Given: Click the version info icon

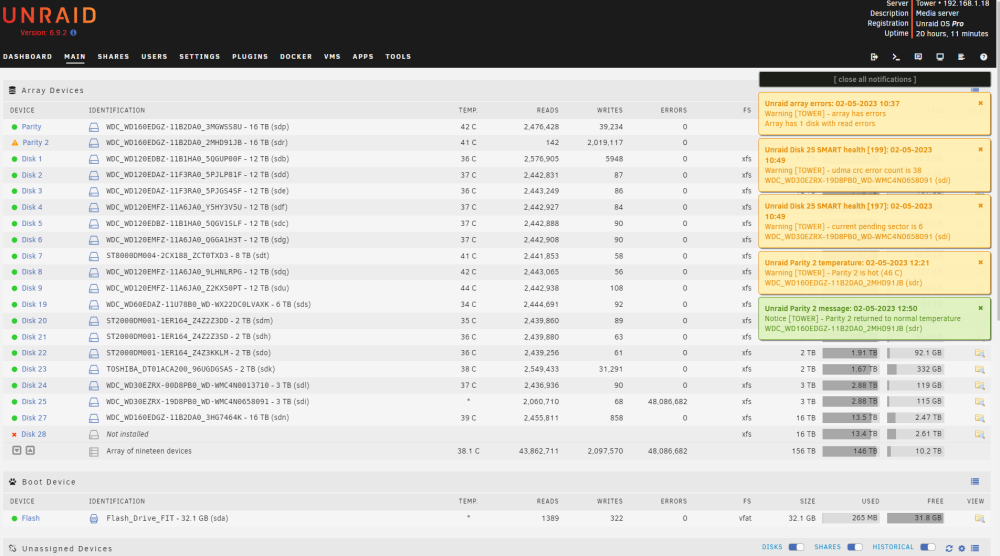Looking at the screenshot, I should (73, 33).
